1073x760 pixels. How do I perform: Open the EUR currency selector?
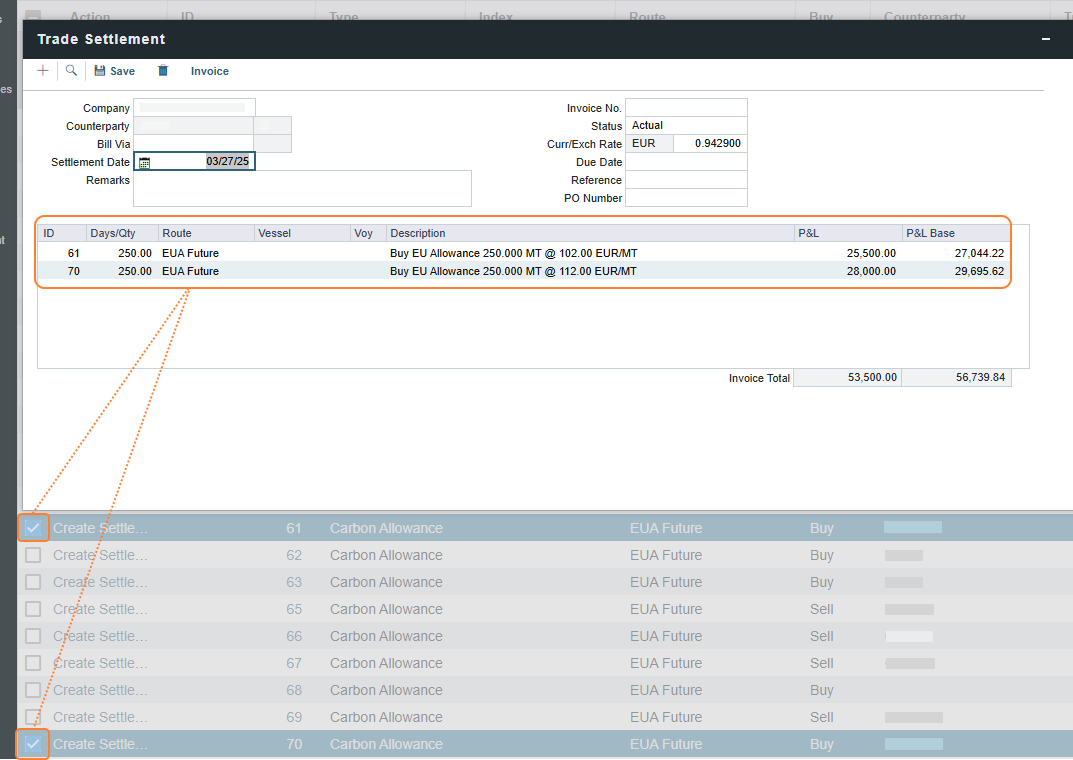coord(649,144)
